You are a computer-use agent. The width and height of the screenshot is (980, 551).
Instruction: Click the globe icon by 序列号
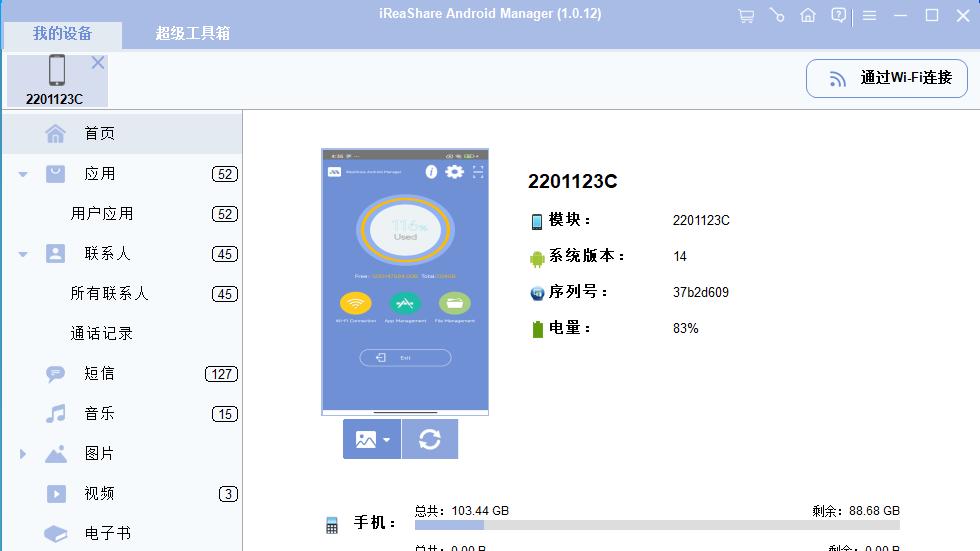(537, 293)
